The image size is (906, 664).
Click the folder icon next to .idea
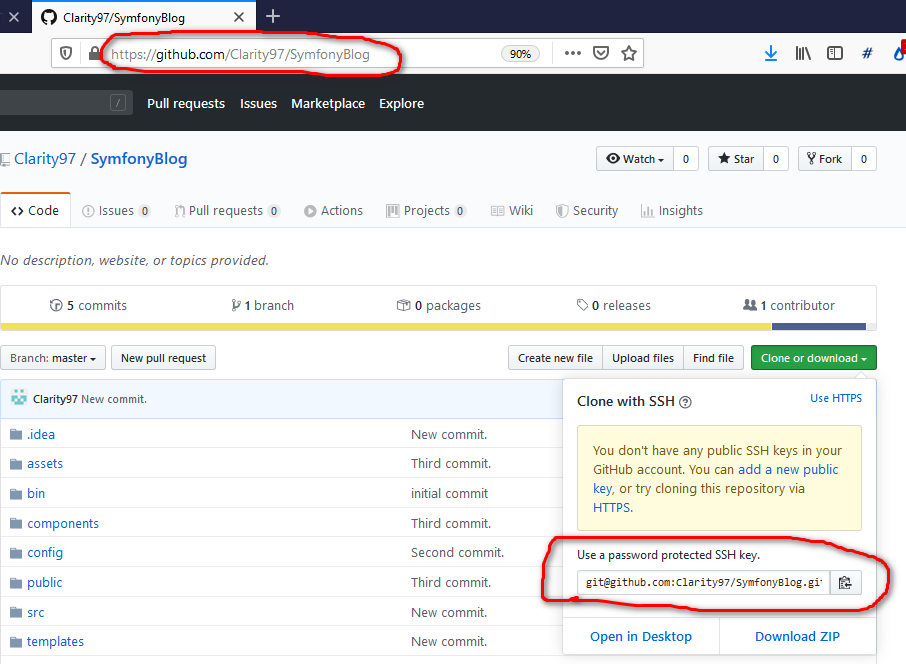16,435
